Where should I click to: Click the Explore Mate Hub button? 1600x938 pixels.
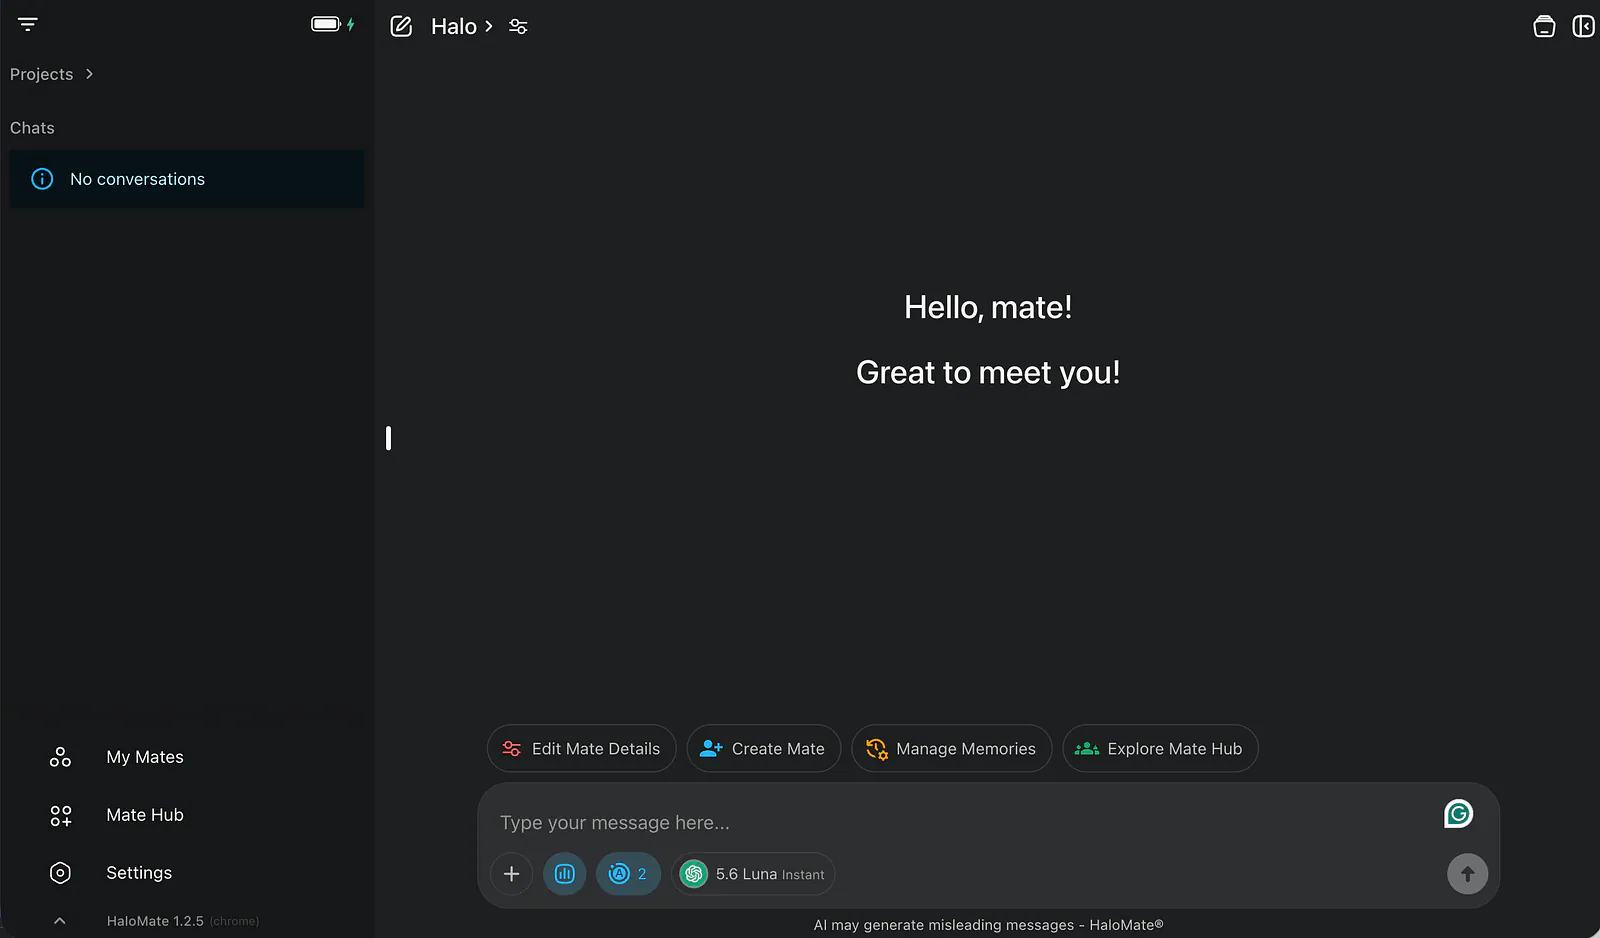pos(1160,748)
